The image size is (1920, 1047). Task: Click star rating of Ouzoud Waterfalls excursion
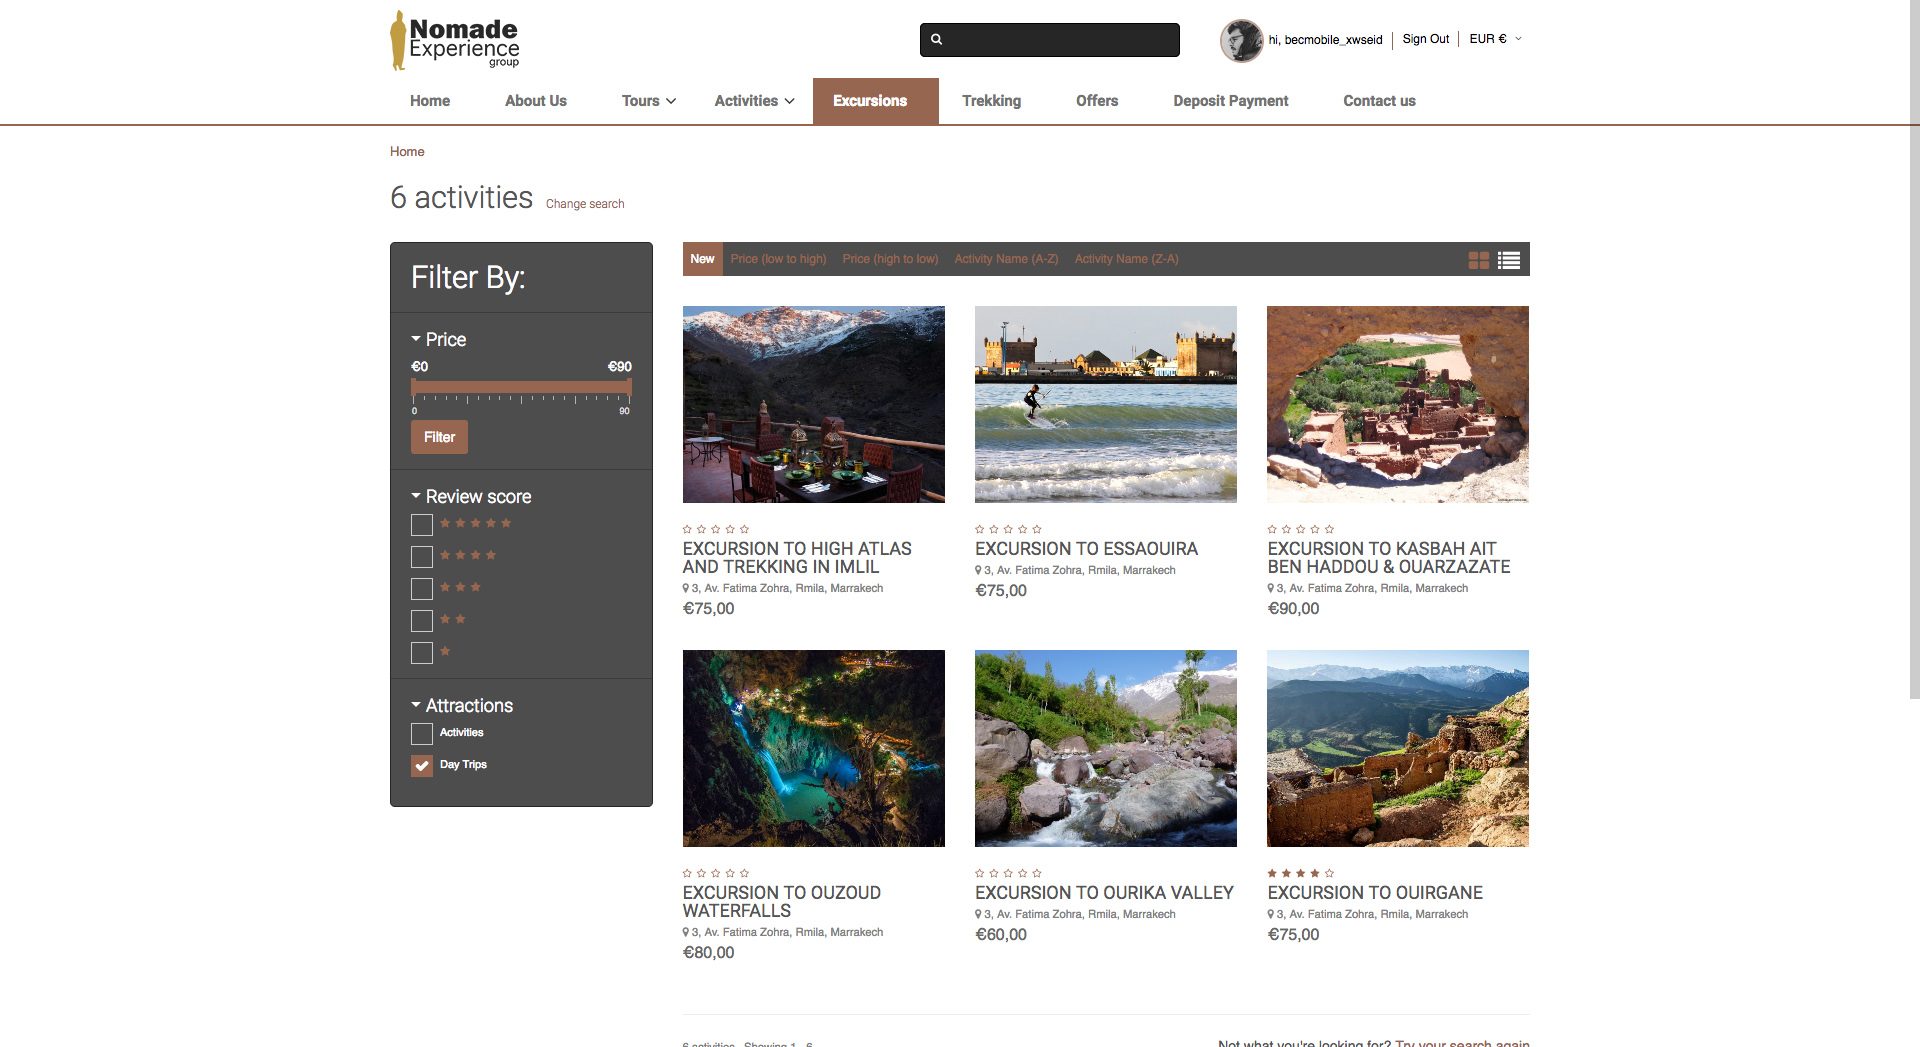pos(716,873)
